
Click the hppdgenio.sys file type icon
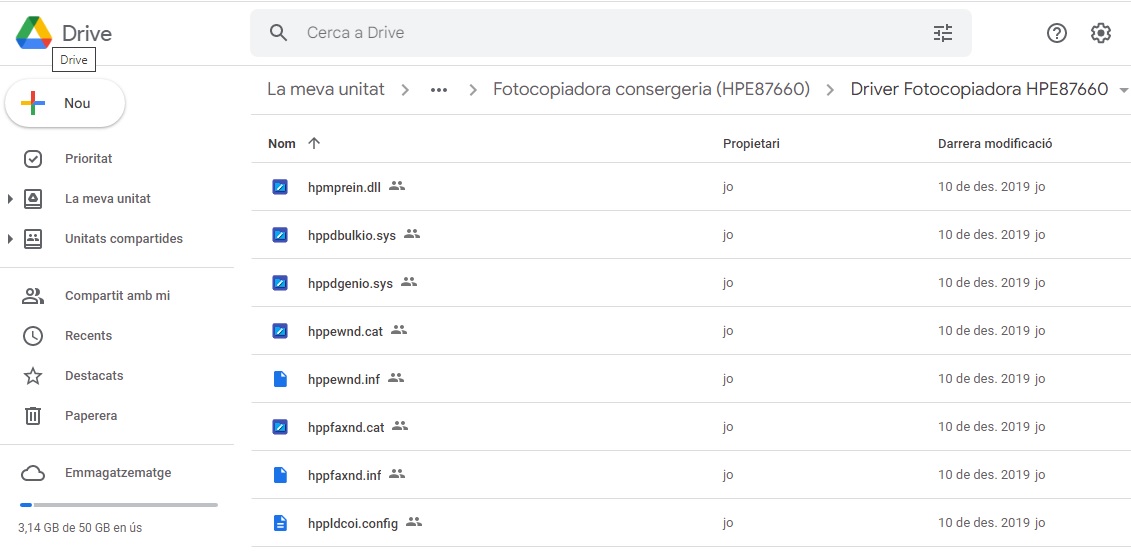[281, 283]
